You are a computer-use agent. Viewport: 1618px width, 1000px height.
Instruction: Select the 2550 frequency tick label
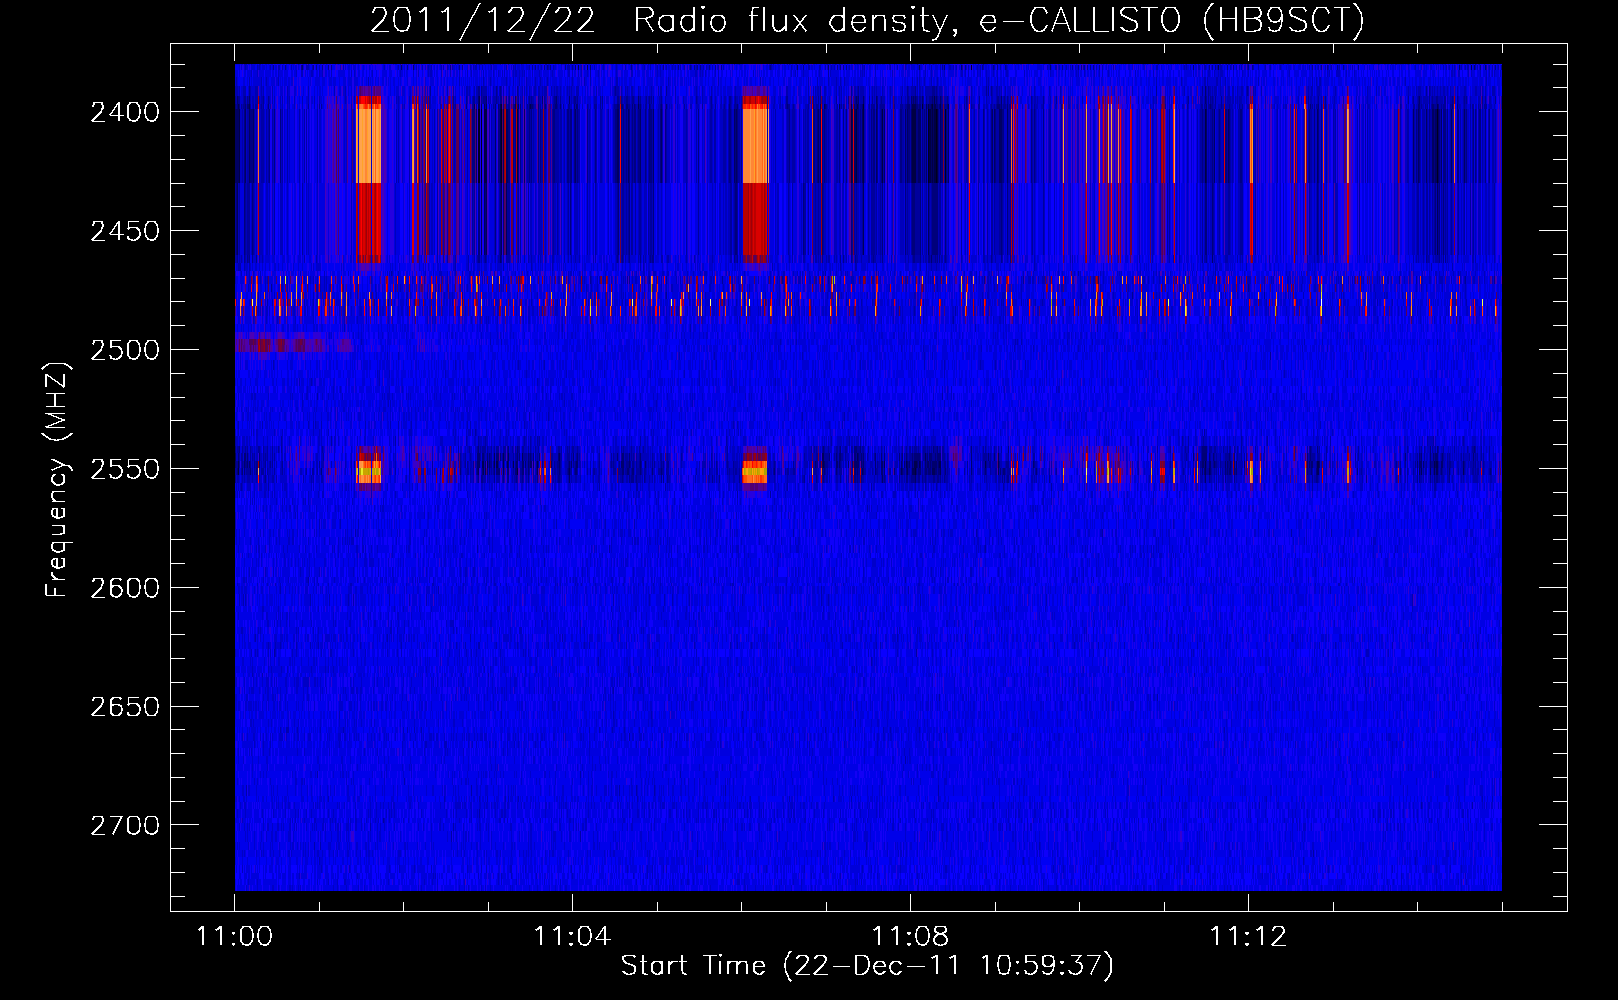pos(125,469)
